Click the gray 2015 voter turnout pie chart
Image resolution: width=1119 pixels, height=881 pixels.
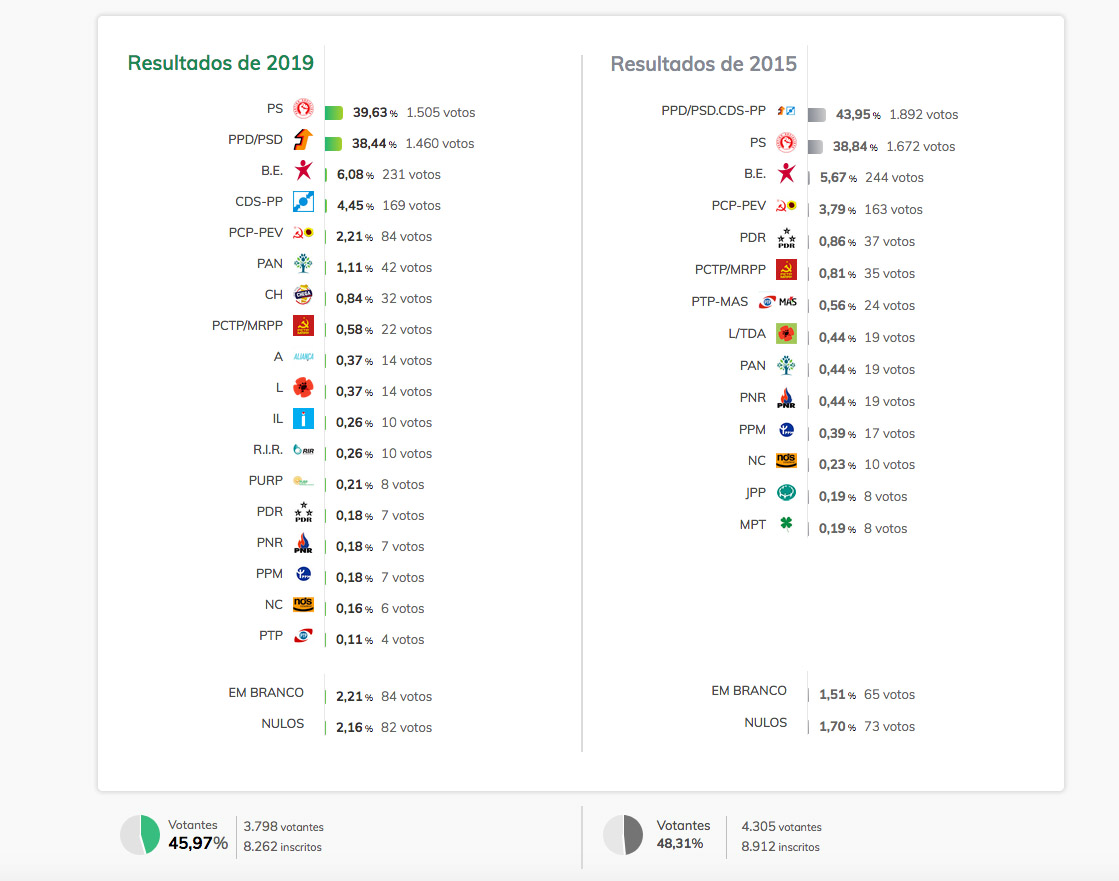pyautogui.click(x=623, y=835)
